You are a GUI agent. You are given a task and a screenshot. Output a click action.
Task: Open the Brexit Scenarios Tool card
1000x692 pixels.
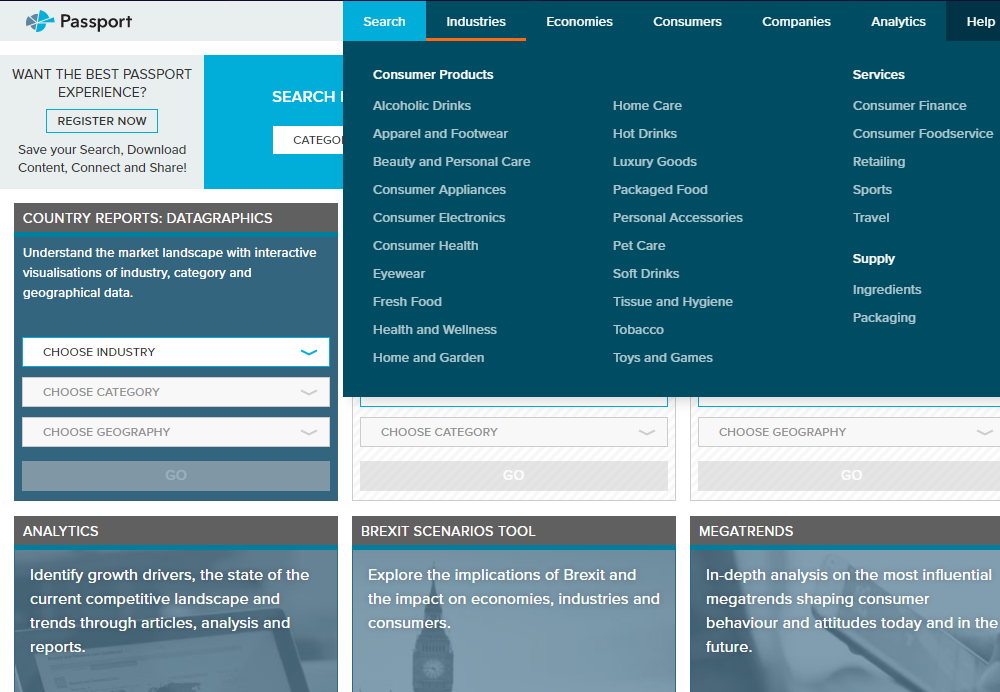click(x=514, y=604)
